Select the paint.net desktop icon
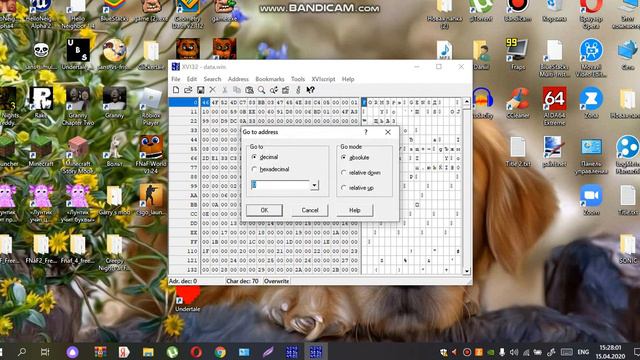Image resolution: width=640 pixels, height=360 pixels. click(x=554, y=152)
